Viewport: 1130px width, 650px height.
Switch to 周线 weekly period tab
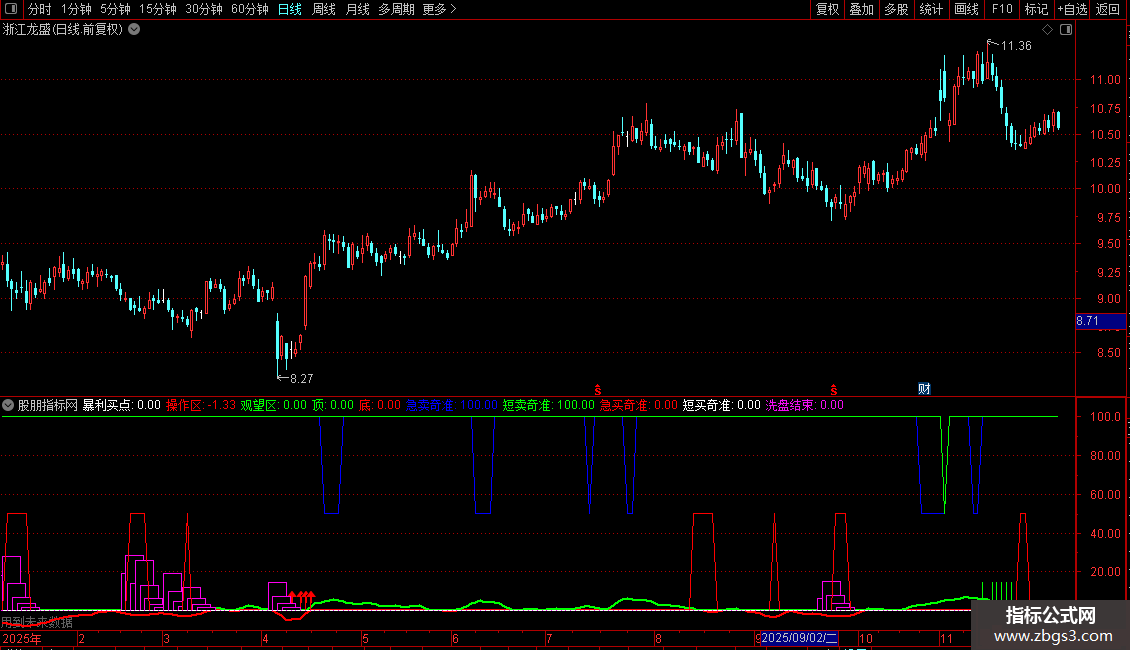tap(324, 9)
